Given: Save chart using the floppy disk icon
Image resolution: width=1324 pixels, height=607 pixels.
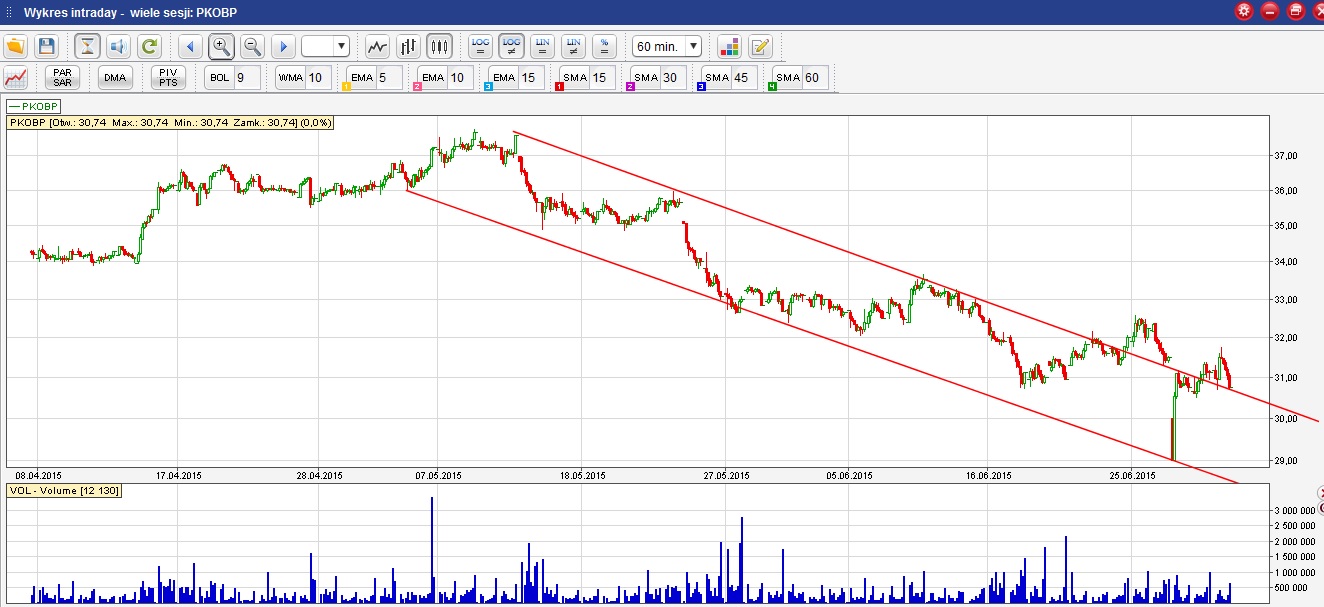Looking at the screenshot, I should [x=46, y=46].
